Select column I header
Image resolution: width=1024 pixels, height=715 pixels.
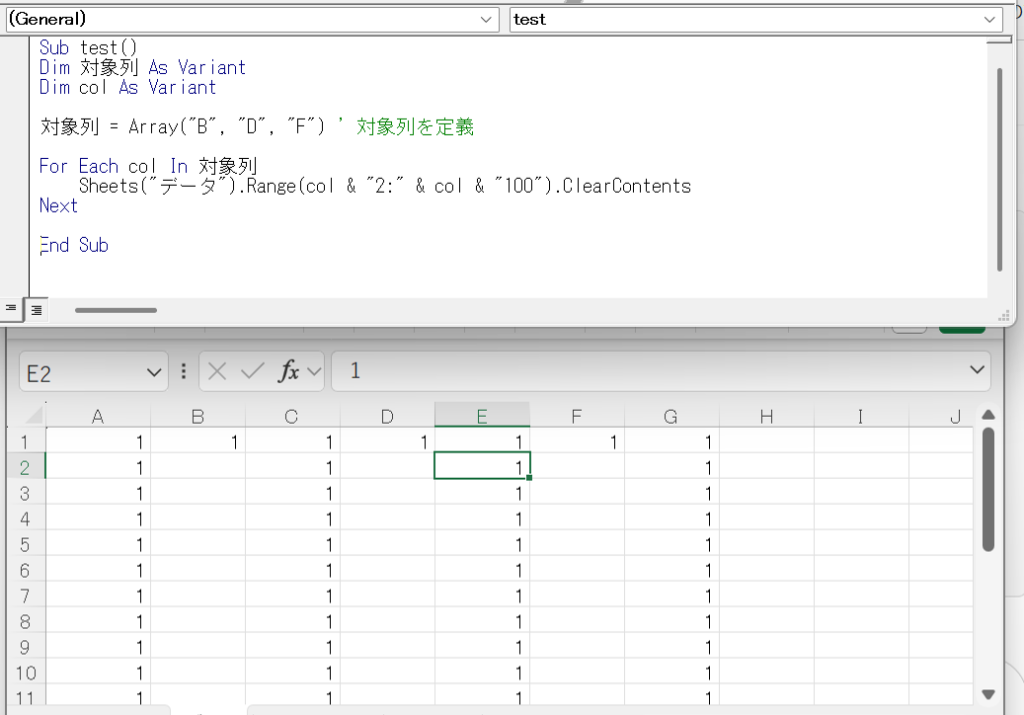[861, 416]
